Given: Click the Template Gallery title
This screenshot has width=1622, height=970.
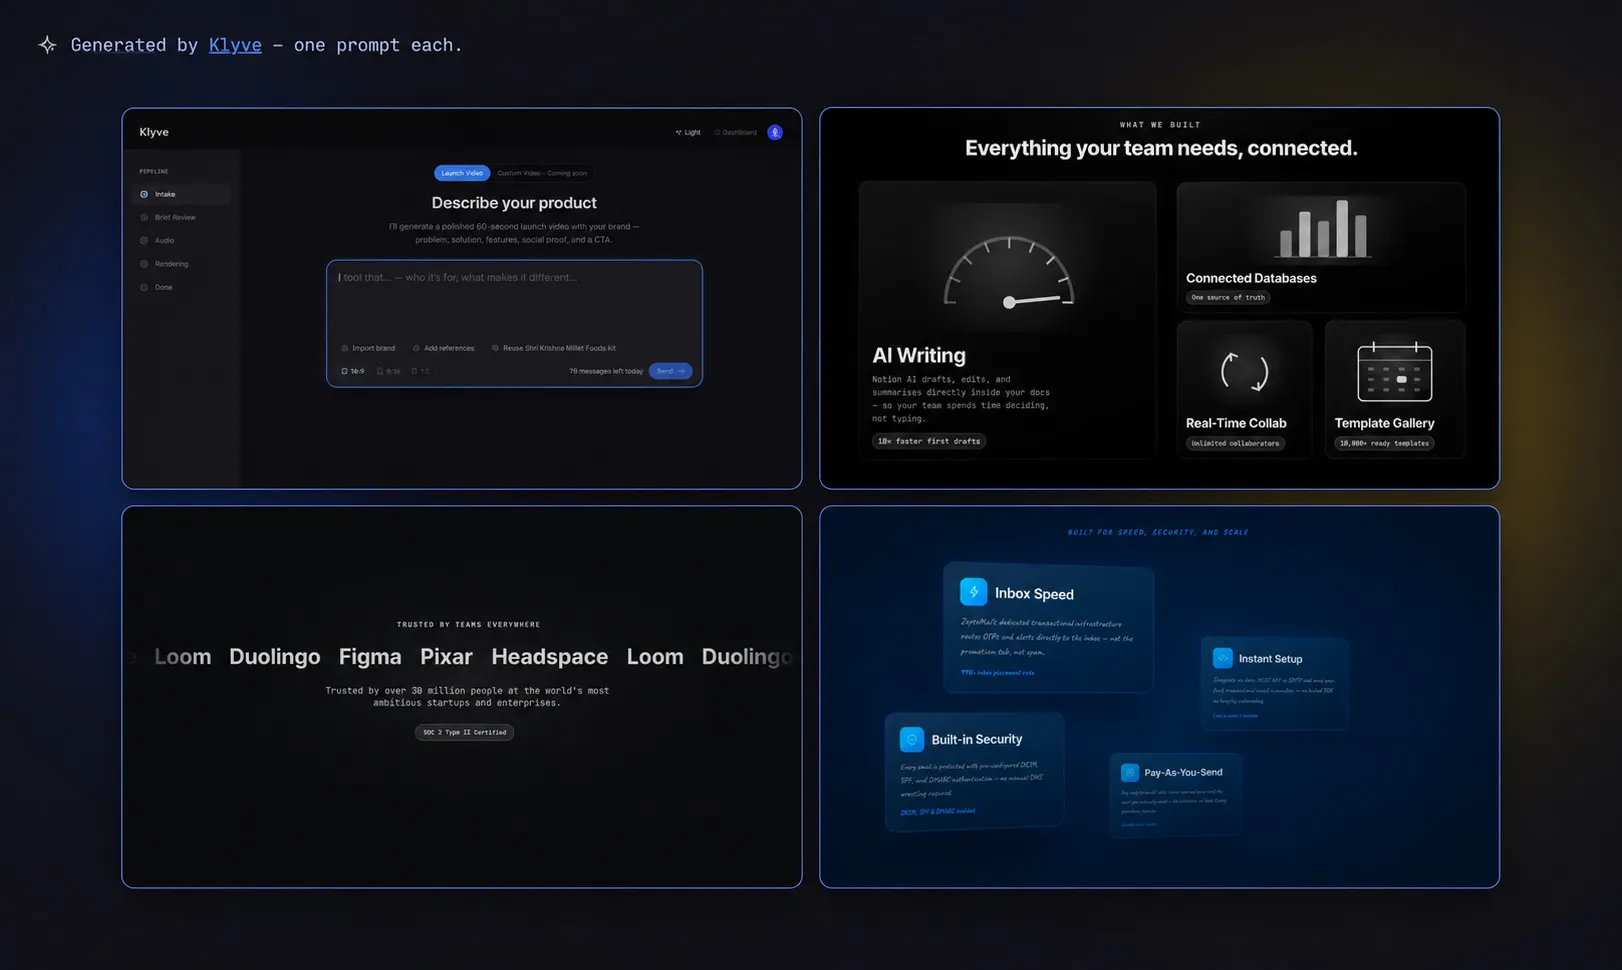Looking at the screenshot, I should tap(1384, 423).
